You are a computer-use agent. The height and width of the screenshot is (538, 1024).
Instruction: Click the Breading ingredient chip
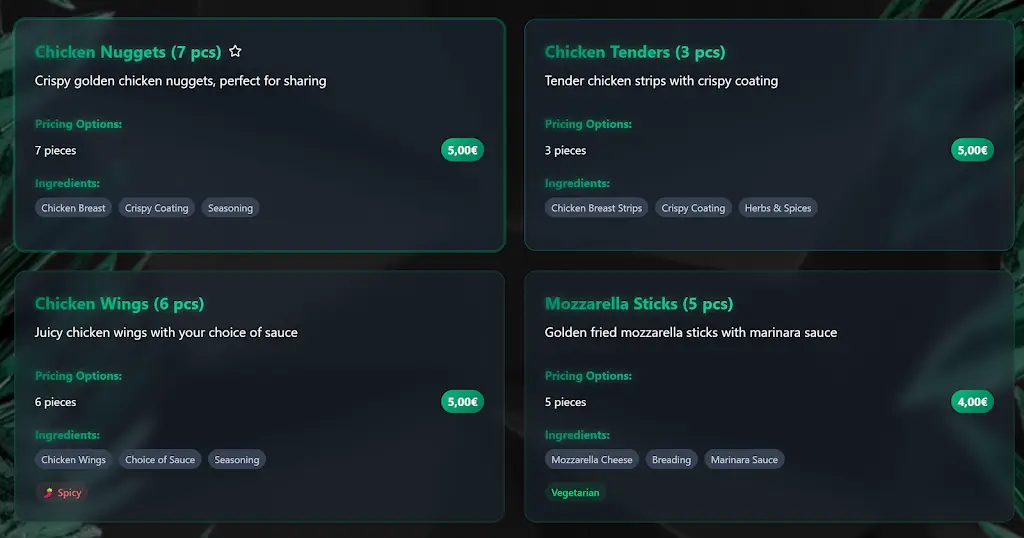click(671, 460)
